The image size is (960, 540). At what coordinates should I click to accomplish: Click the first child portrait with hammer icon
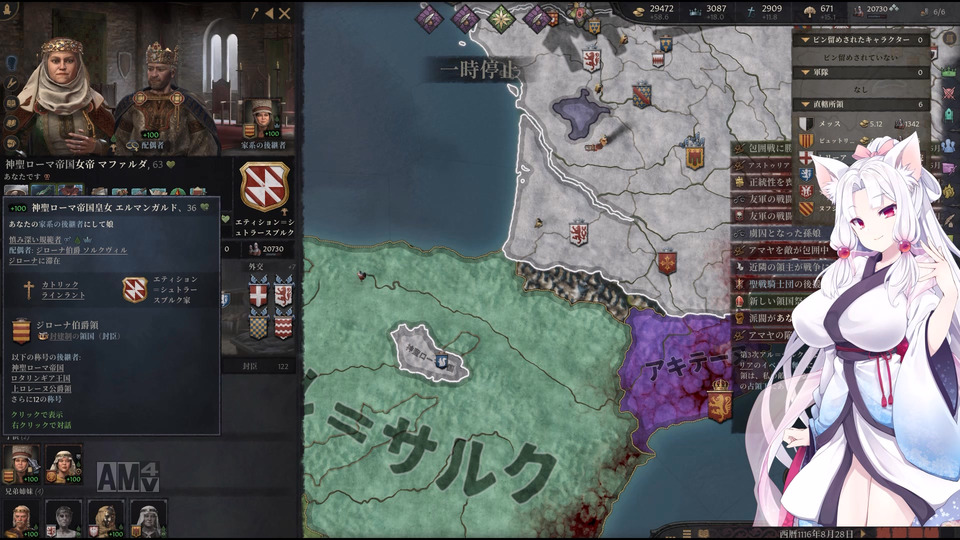(21, 464)
